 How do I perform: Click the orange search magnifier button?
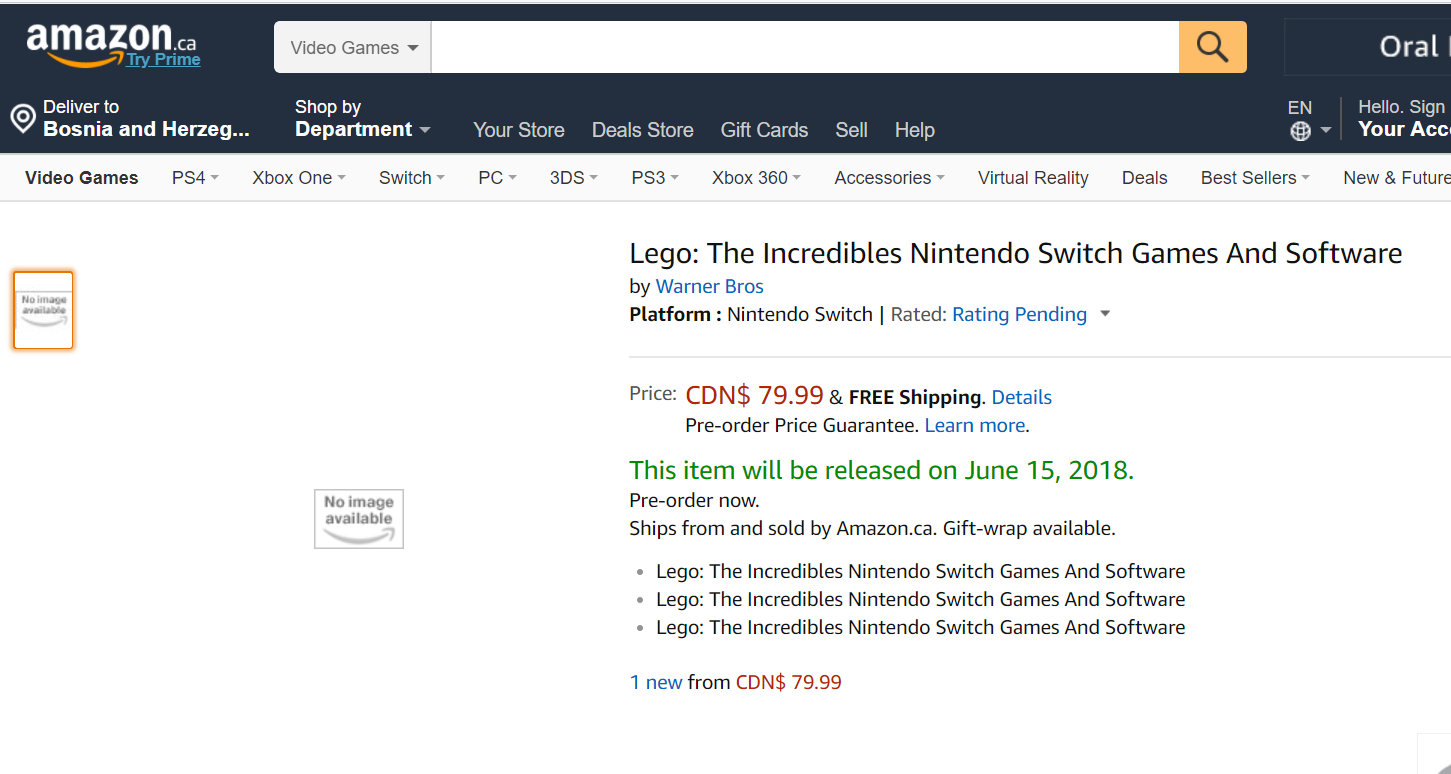click(x=1212, y=47)
